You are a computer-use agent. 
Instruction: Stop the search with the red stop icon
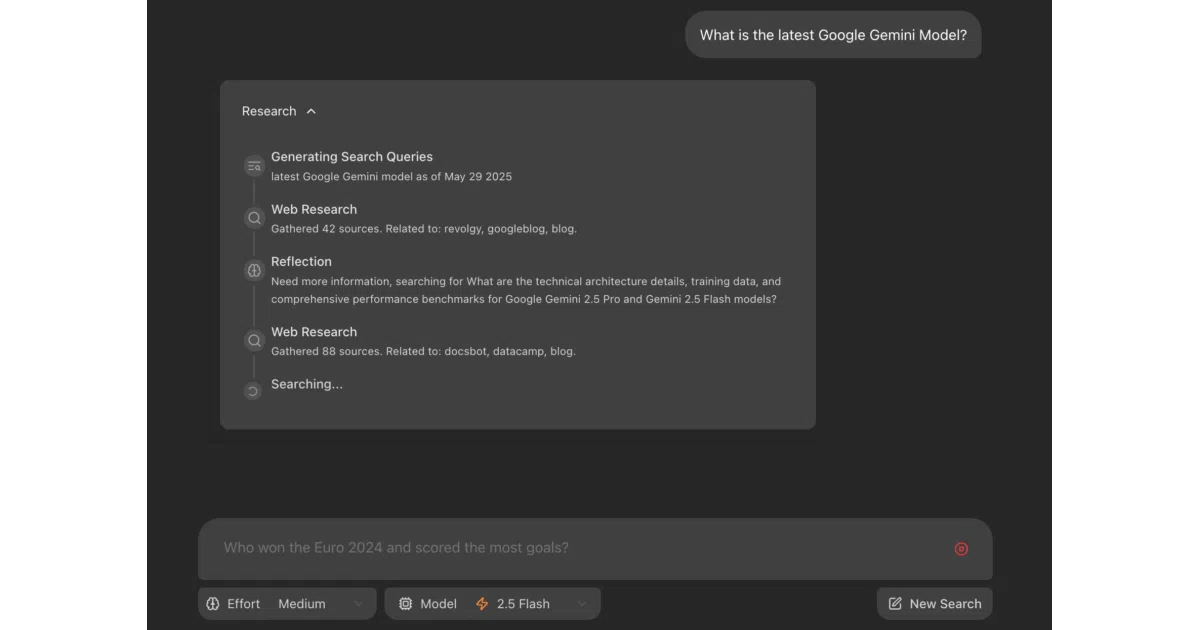pos(961,549)
